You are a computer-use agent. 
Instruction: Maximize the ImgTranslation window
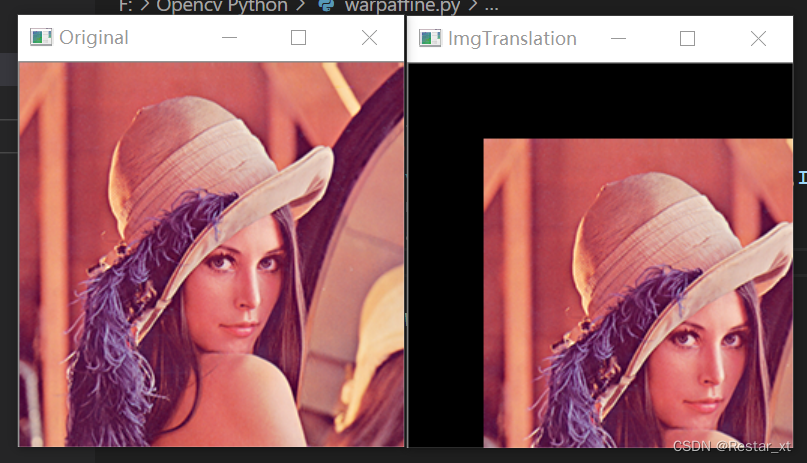(688, 39)
